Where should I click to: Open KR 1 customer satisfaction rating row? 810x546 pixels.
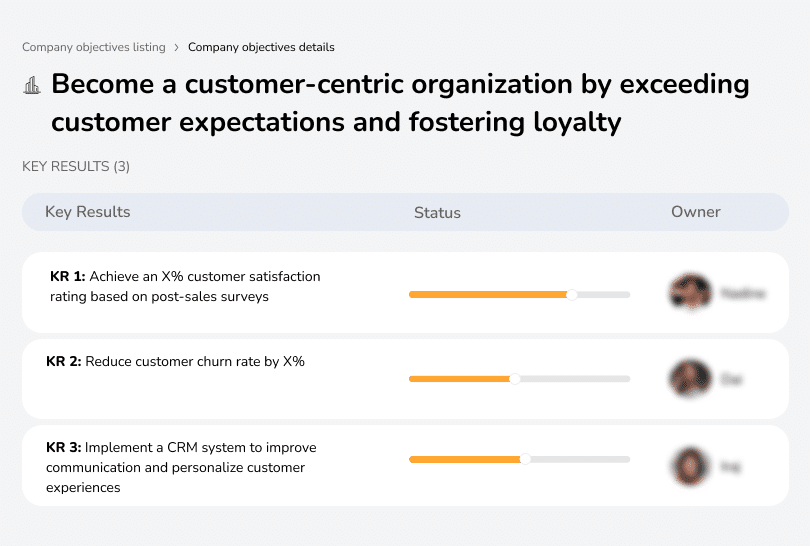click(185, 286)
